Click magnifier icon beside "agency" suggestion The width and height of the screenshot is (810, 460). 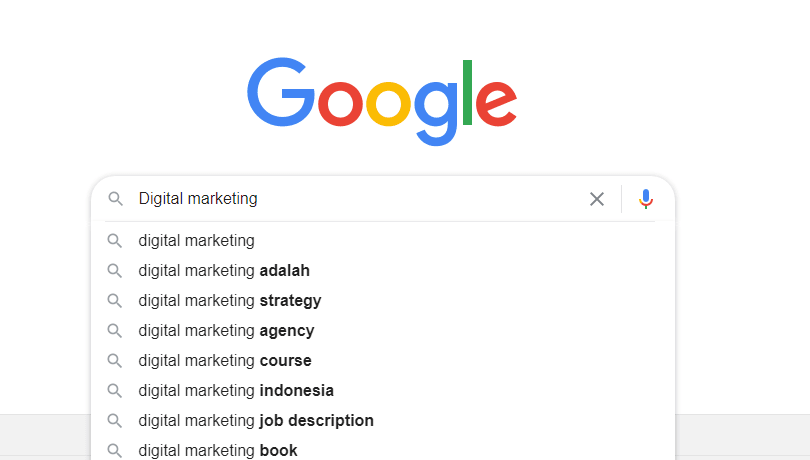pyautogui.click(x=115, y=330)
